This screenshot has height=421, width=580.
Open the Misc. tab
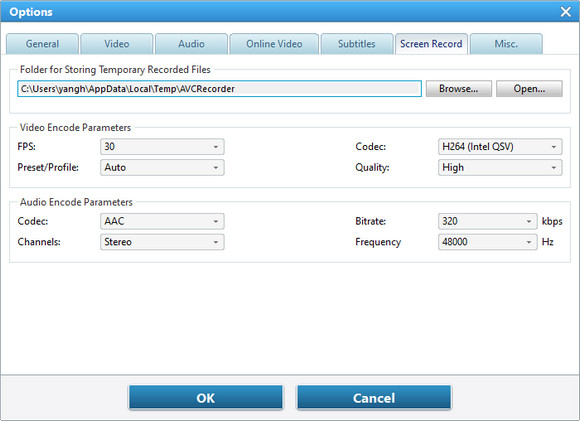pos(506,44)
